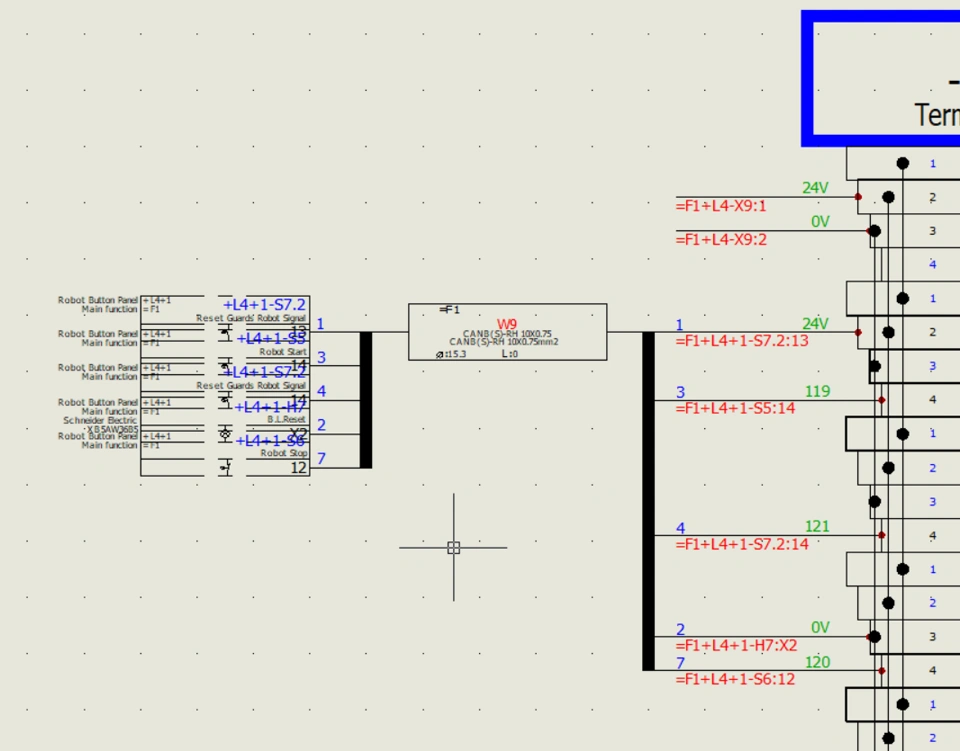The width and height of the screenshot is (960, 751).
Task: Select the =F1+L4-X9:2 target reference
Action: point(721,240)
